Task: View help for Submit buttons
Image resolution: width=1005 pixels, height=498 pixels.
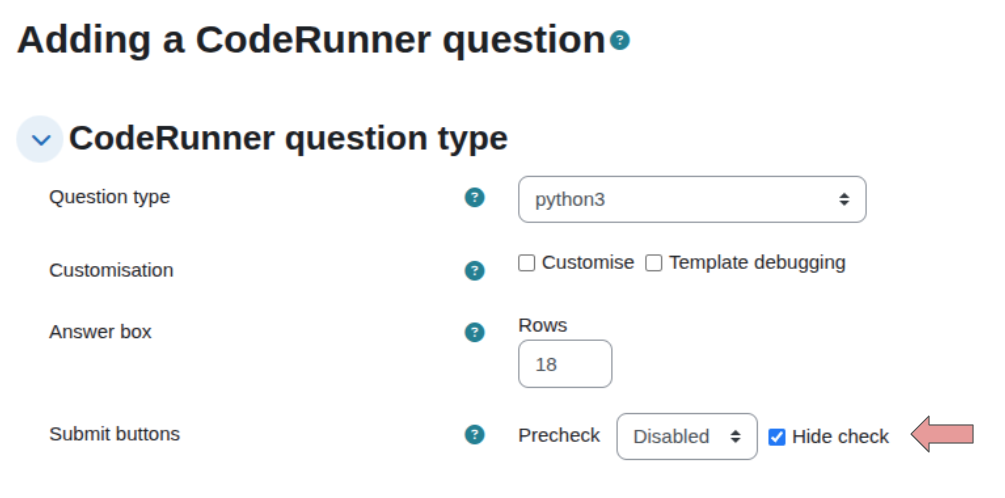Action: point(475,434)
